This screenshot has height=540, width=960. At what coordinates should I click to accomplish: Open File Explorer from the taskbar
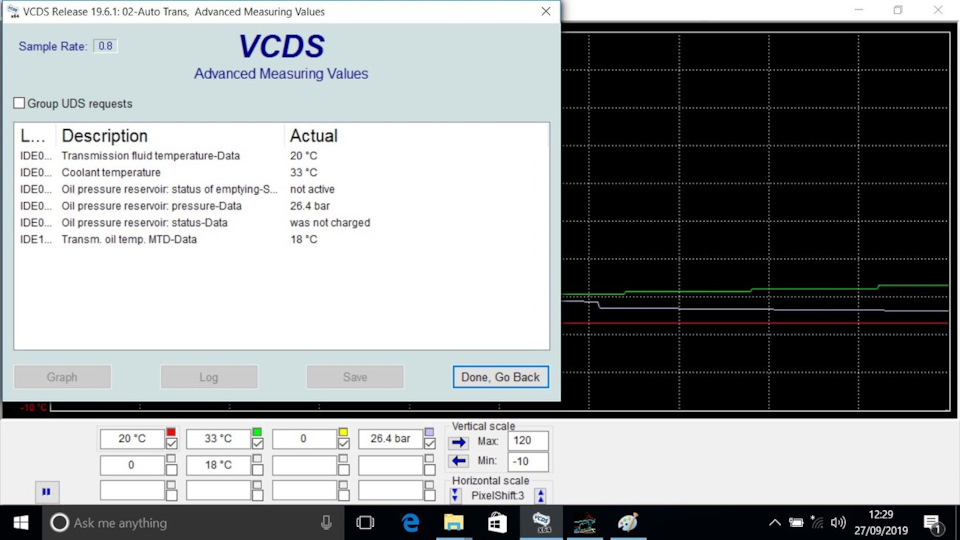(x=454, y=523)
